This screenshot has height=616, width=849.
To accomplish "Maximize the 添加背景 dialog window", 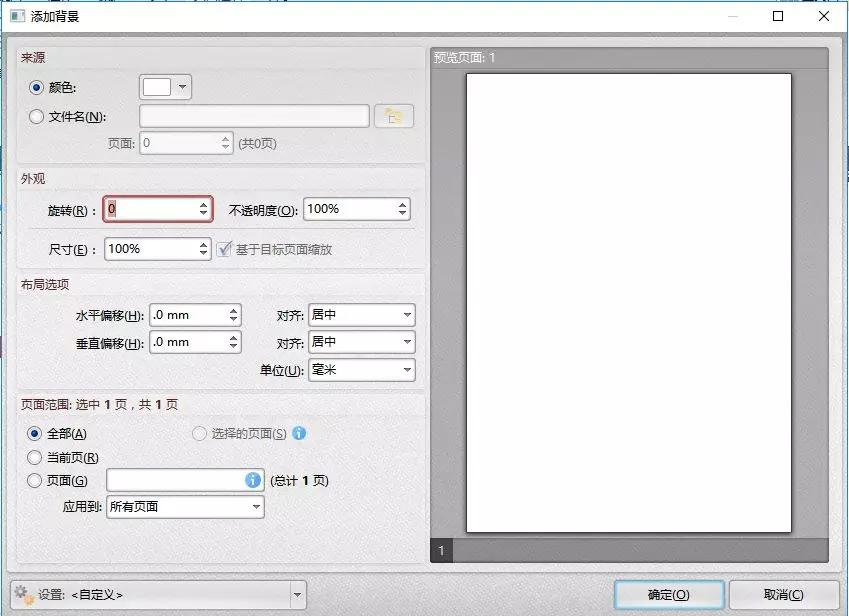I will 778,16.
